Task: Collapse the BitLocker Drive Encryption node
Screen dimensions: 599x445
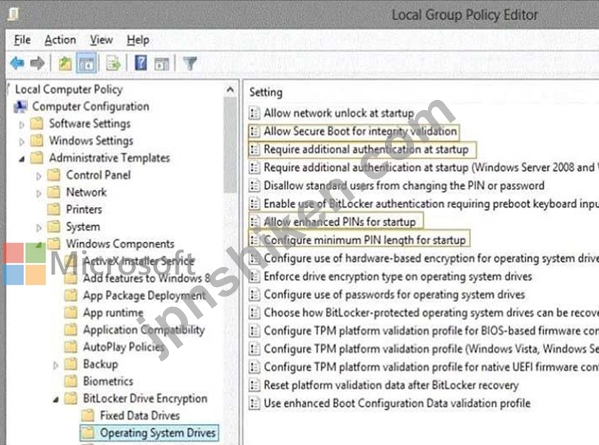Action: [x=56, y=400]
